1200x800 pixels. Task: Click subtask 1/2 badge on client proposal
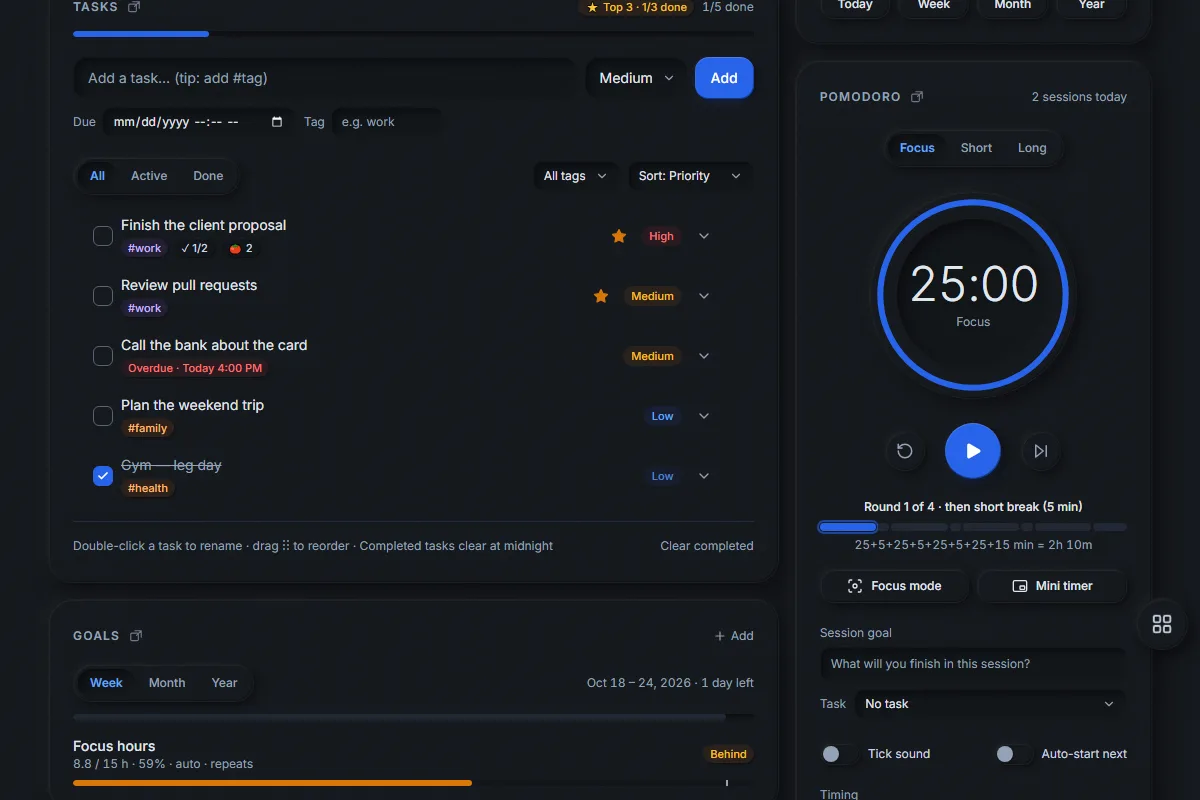coord(195,248)
